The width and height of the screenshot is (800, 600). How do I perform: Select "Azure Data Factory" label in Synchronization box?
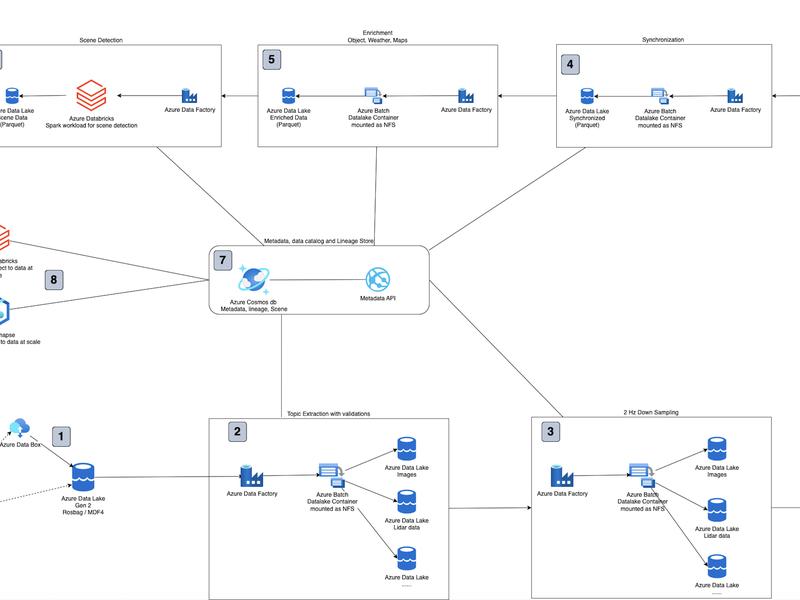tap(736, 110)
